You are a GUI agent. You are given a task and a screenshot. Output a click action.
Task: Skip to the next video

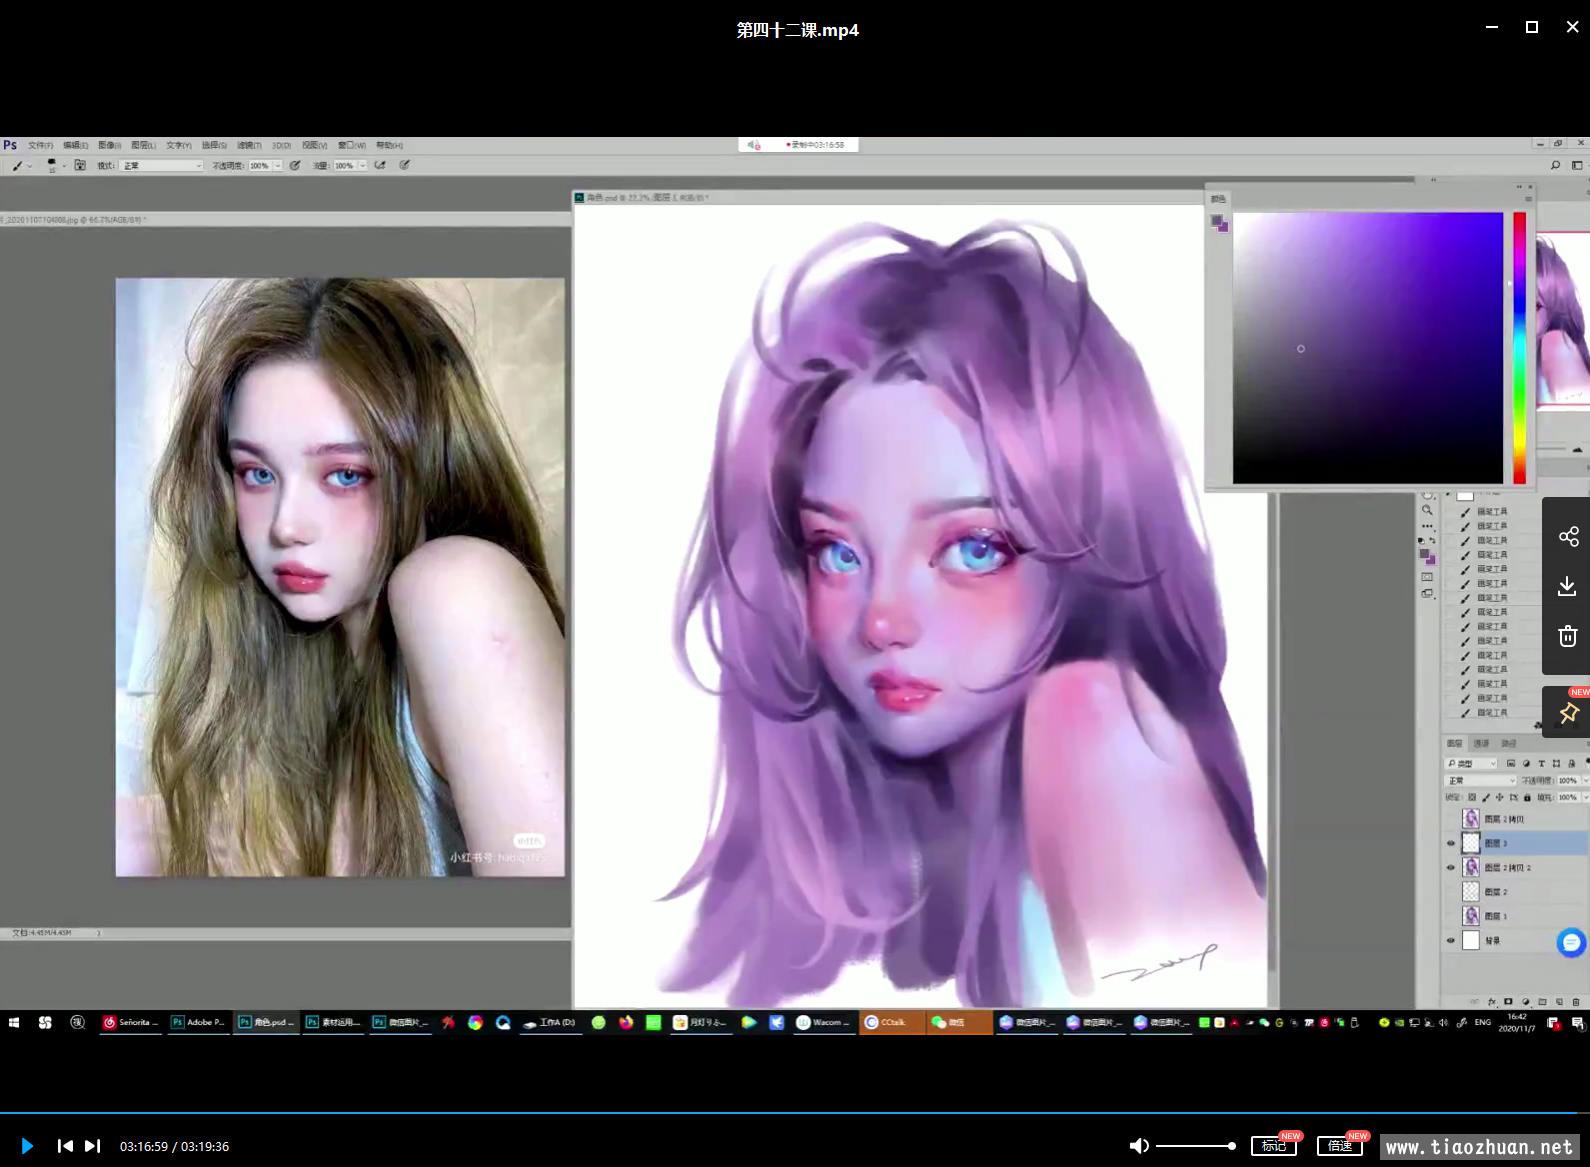point(92,1146)
